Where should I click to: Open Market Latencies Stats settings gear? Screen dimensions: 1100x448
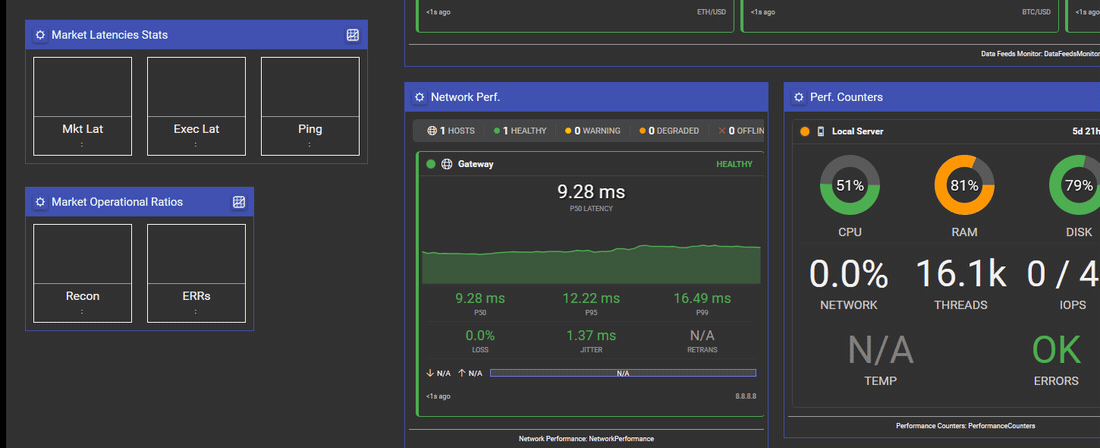tap(40, 35)
